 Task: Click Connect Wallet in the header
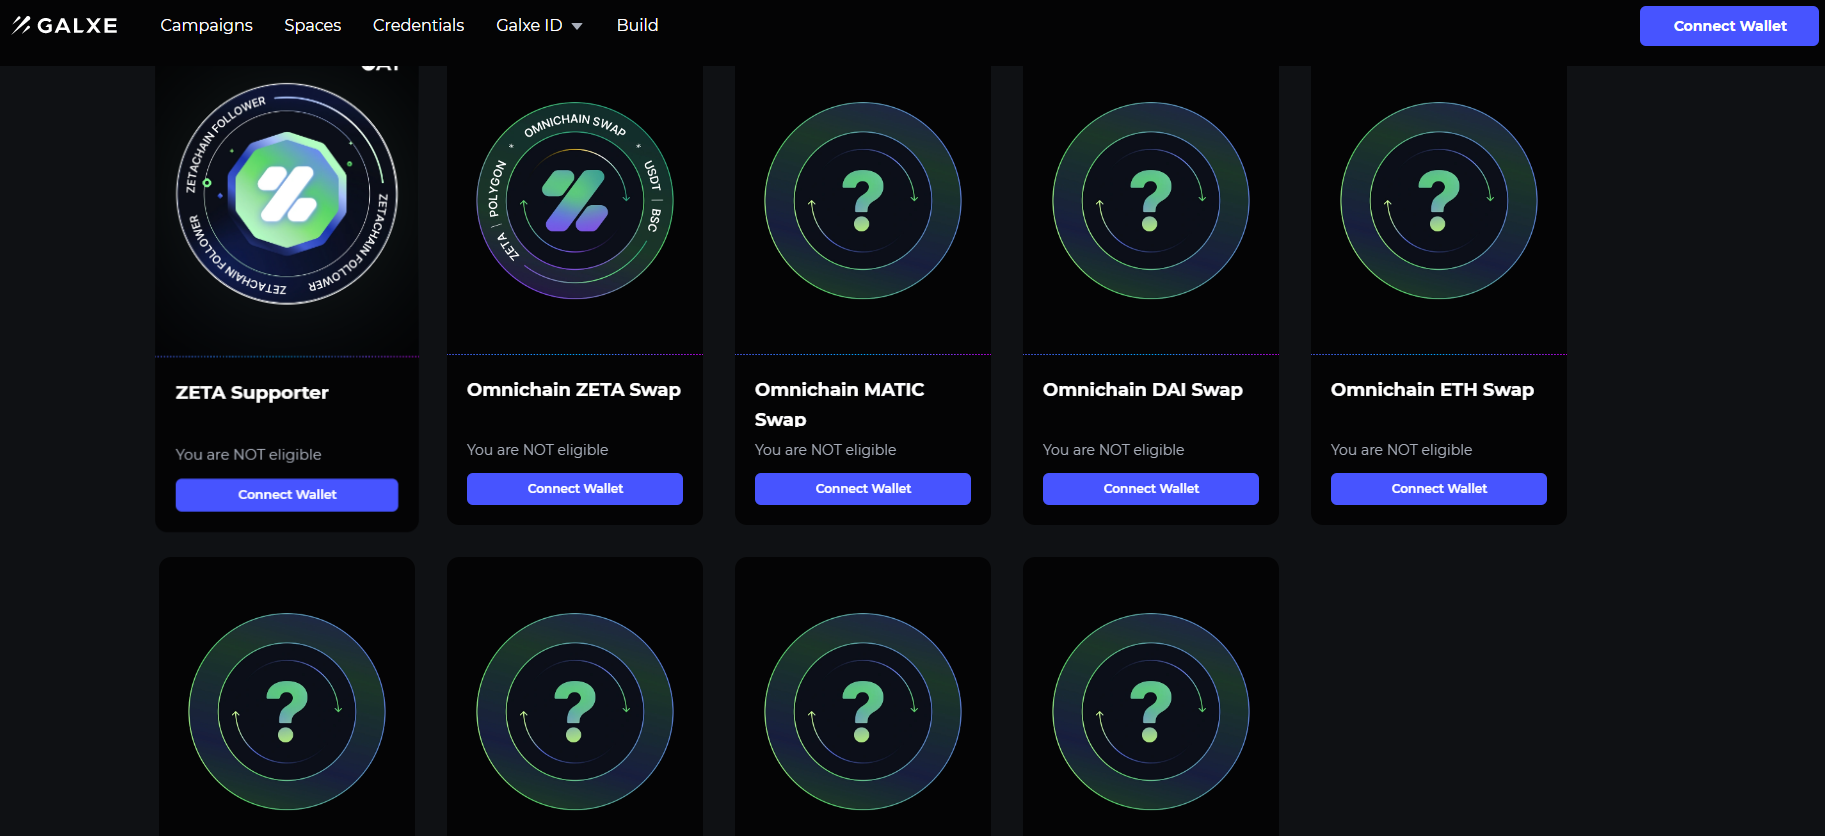point(1729,26)
